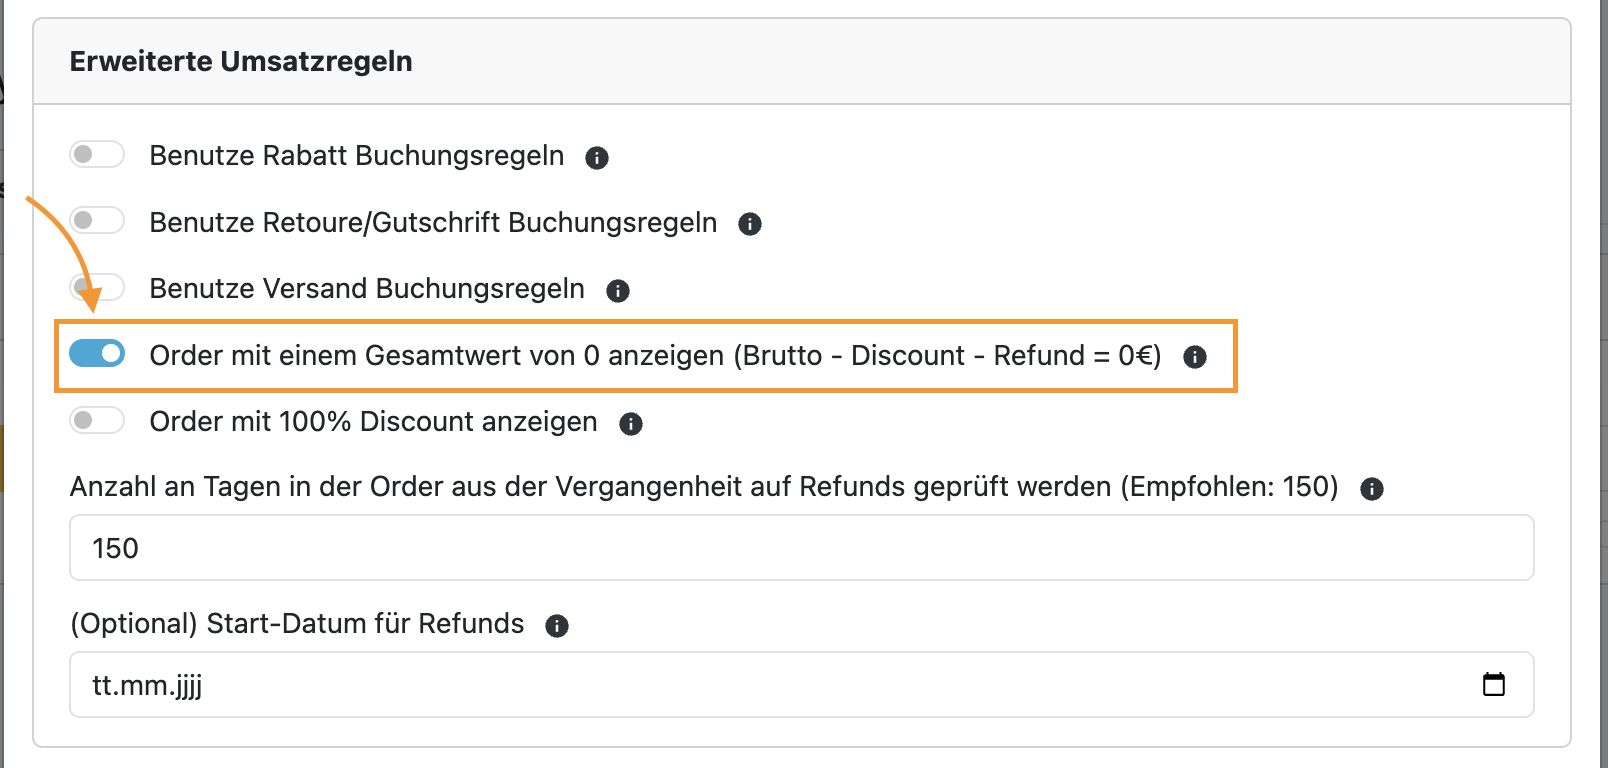This screenshot has height=768, width=1608.
Task: Click the 'Erweiterte Umsatzregeln' panel header
Action: [241, 62]
